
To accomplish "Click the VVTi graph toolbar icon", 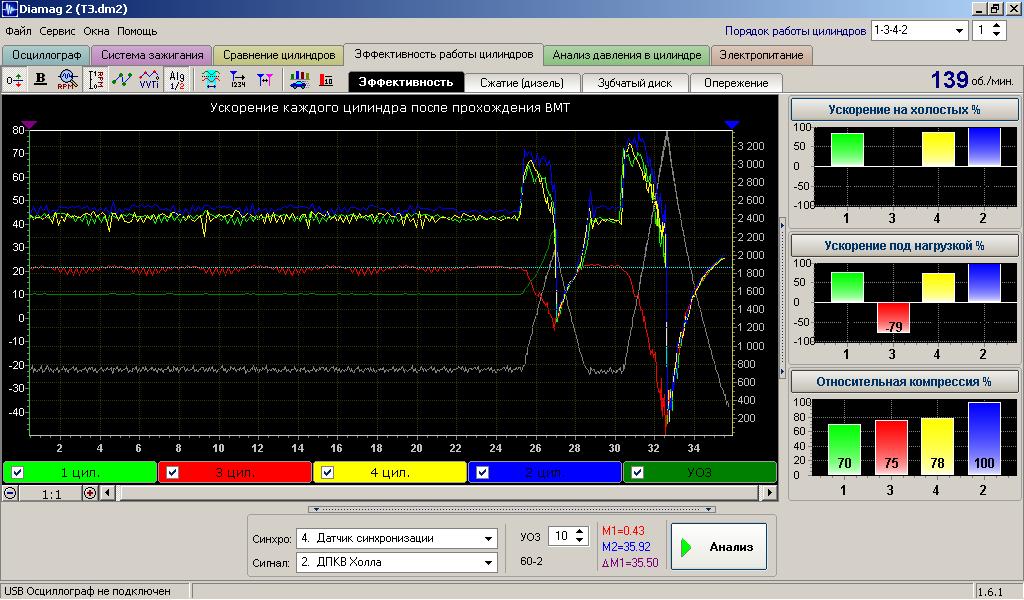I will tap(149, 80).
